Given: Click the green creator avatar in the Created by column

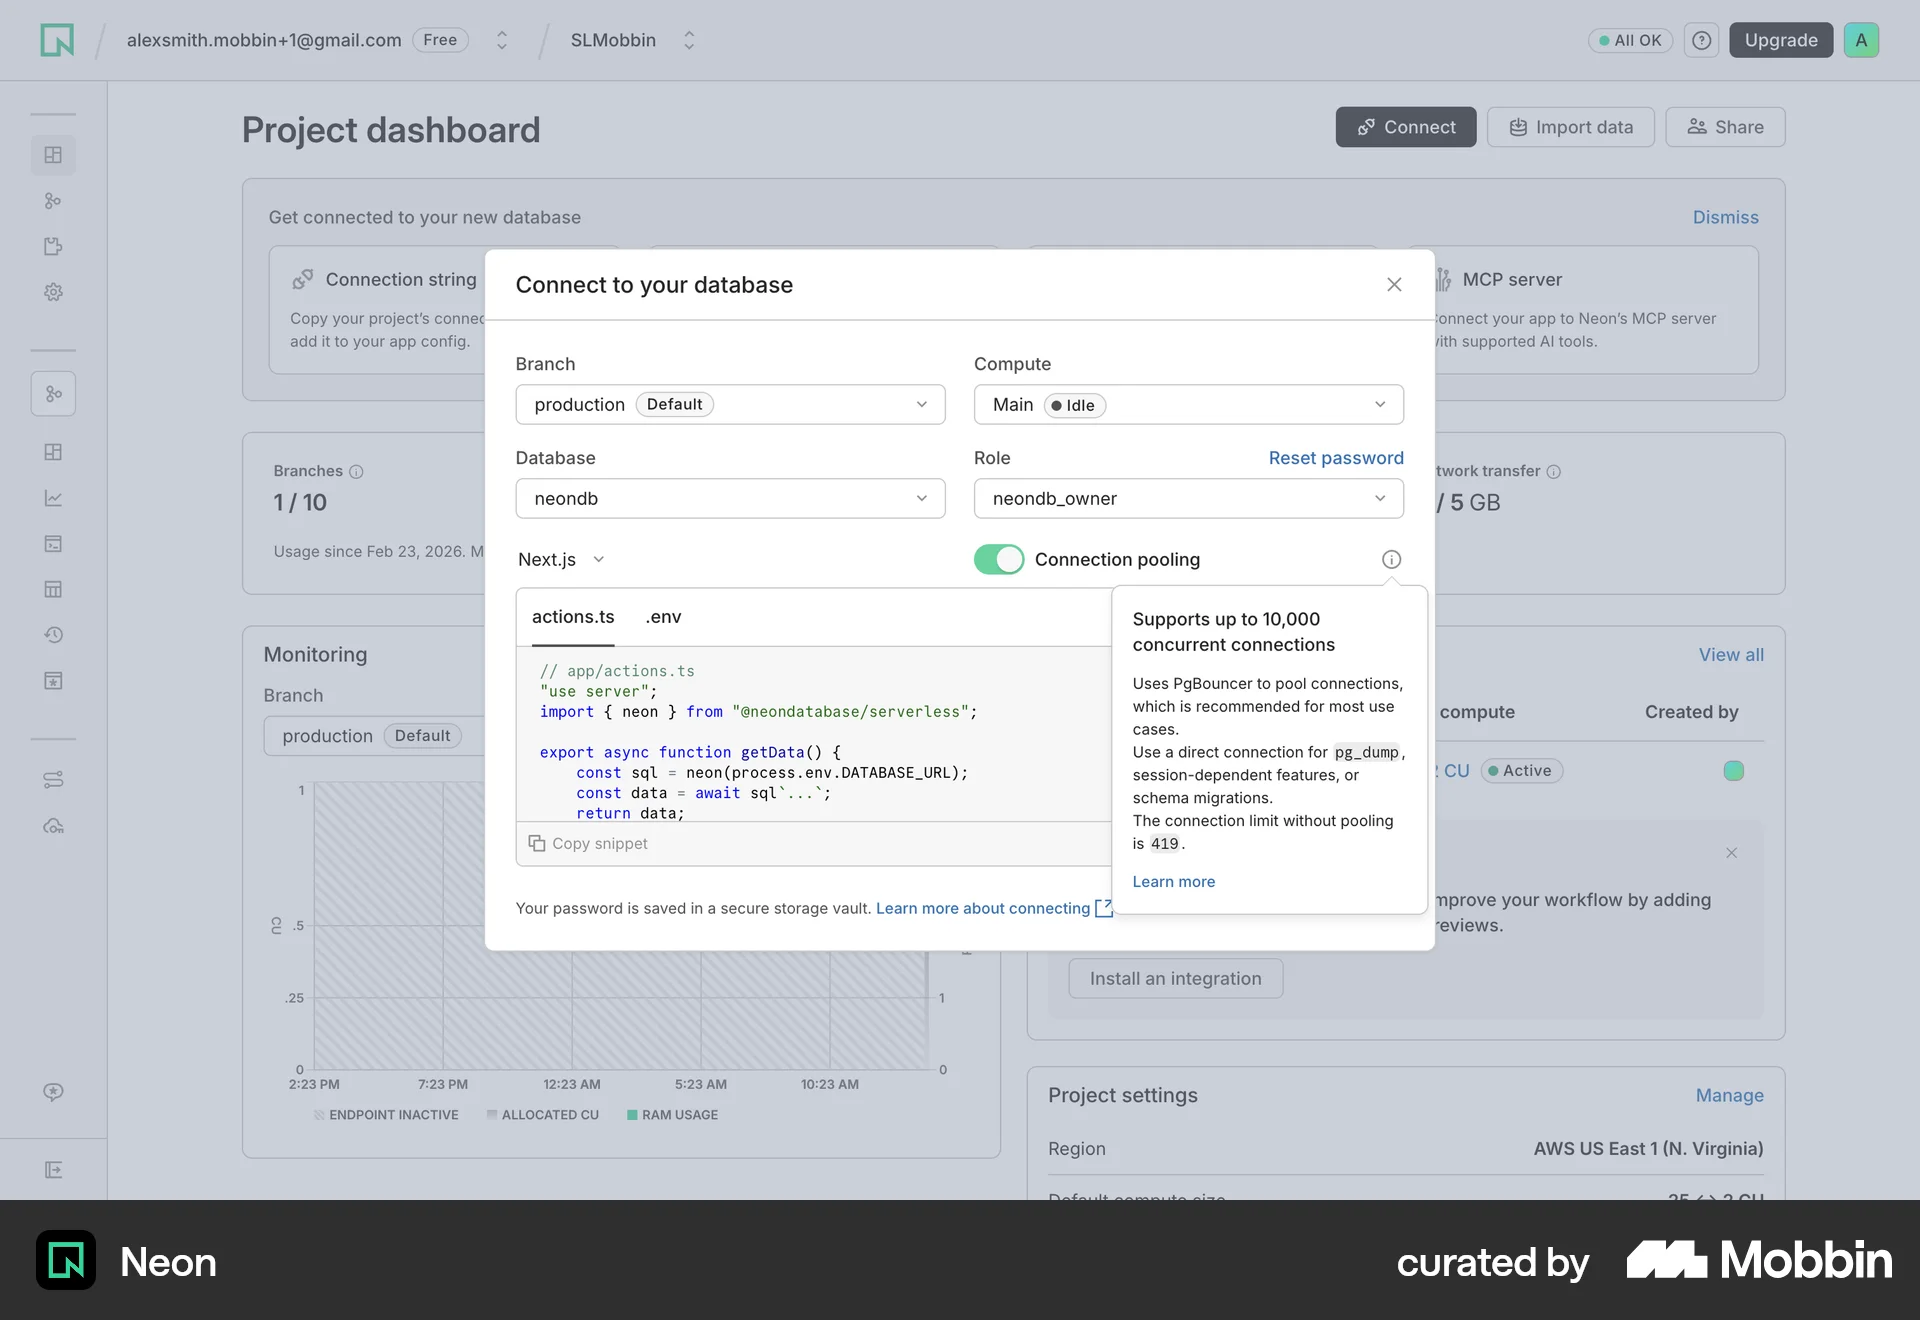Looking at the screenshot, I should tap(1734, 771).
